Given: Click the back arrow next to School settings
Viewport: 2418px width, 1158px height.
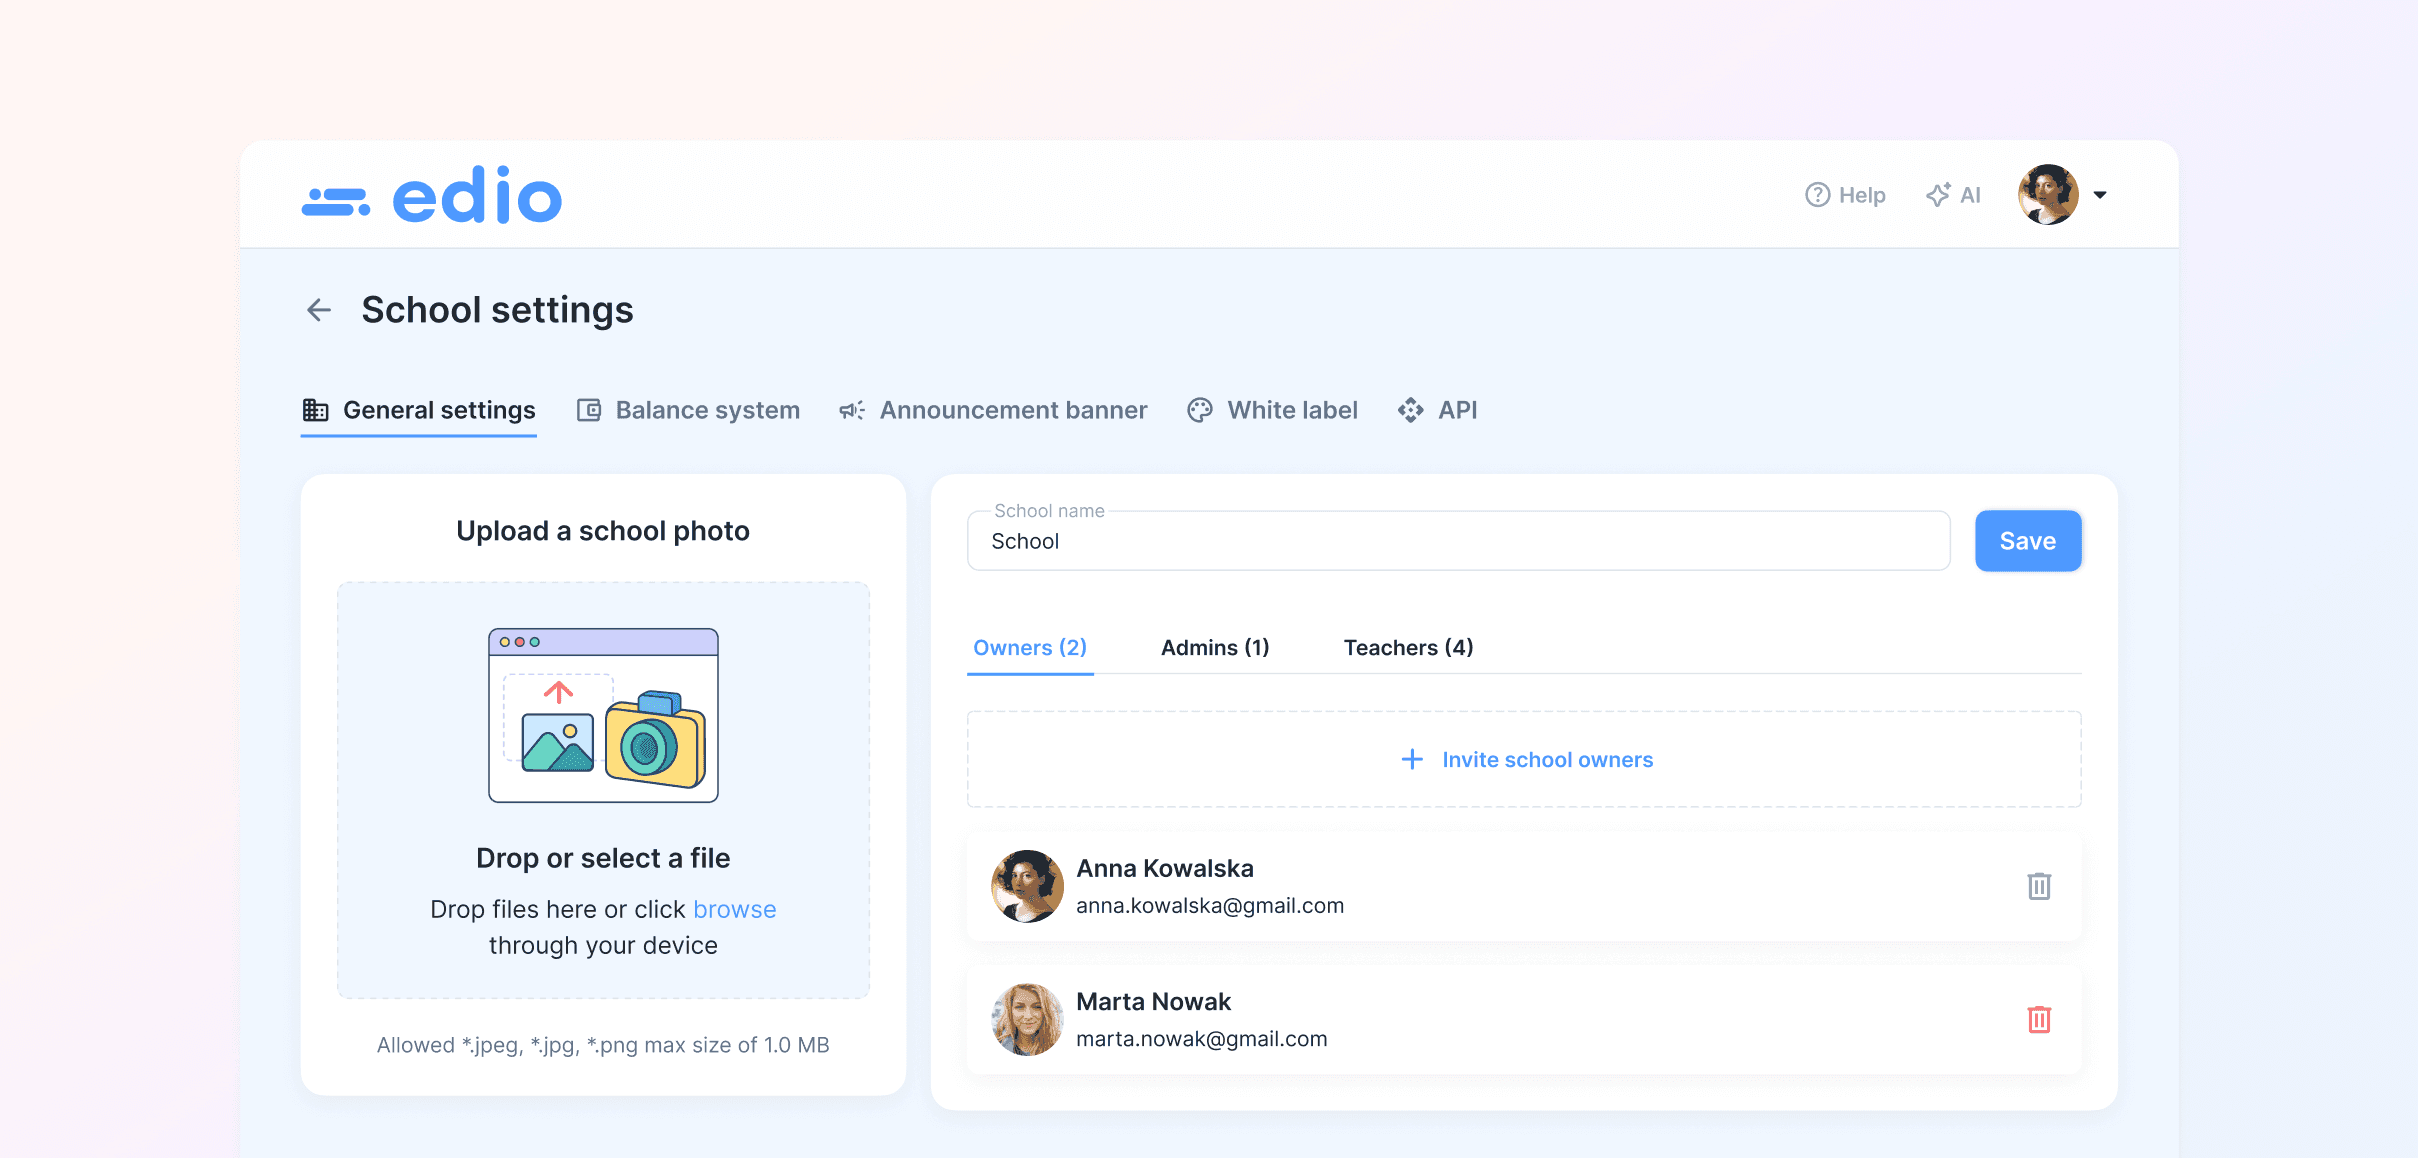Looking at the screenshot, I should coord(318,310).
